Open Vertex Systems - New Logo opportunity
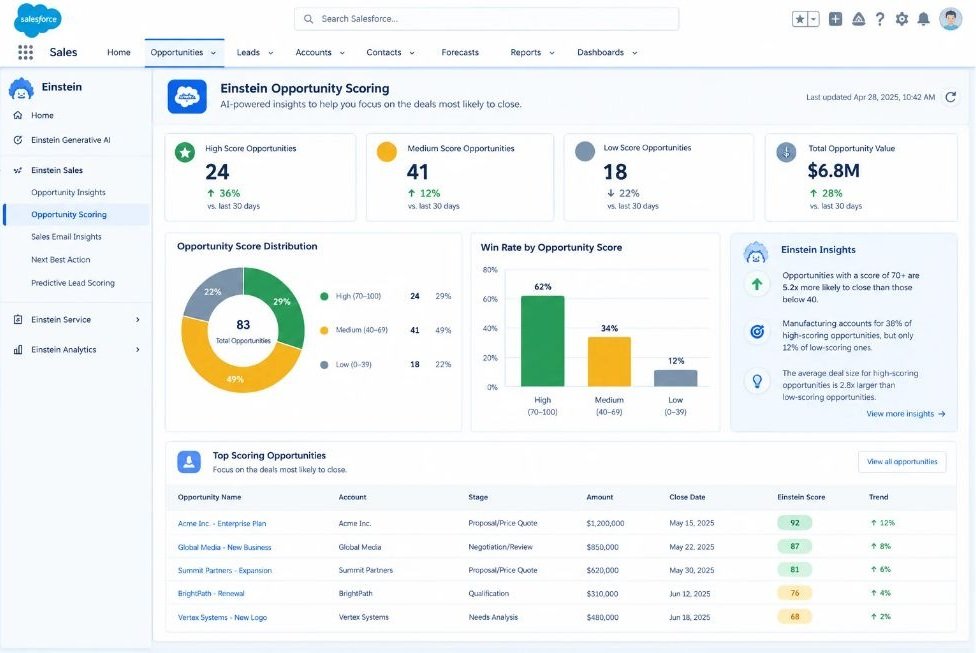976x653 pixels. point(222,618)
